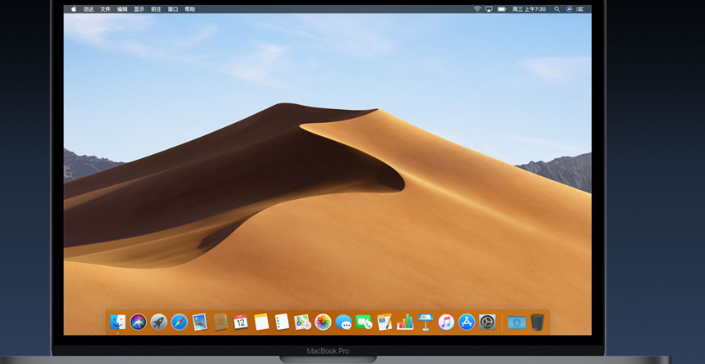Open the 前往 menu
The image size is (705, 364).
tap(156, 9)
